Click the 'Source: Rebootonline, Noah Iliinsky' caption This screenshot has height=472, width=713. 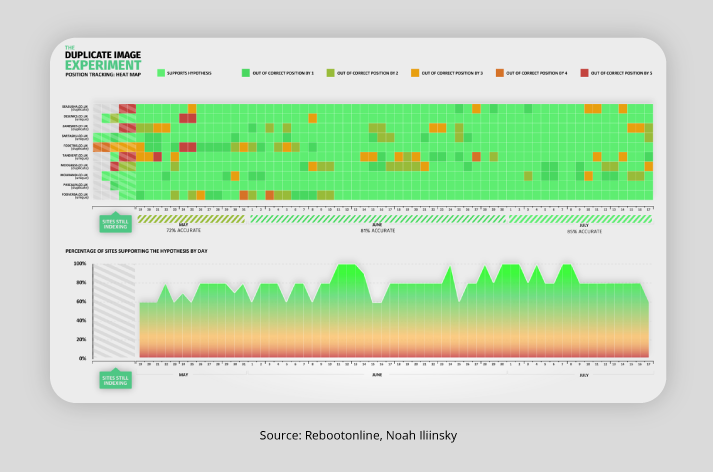click(x=356, y=435)
